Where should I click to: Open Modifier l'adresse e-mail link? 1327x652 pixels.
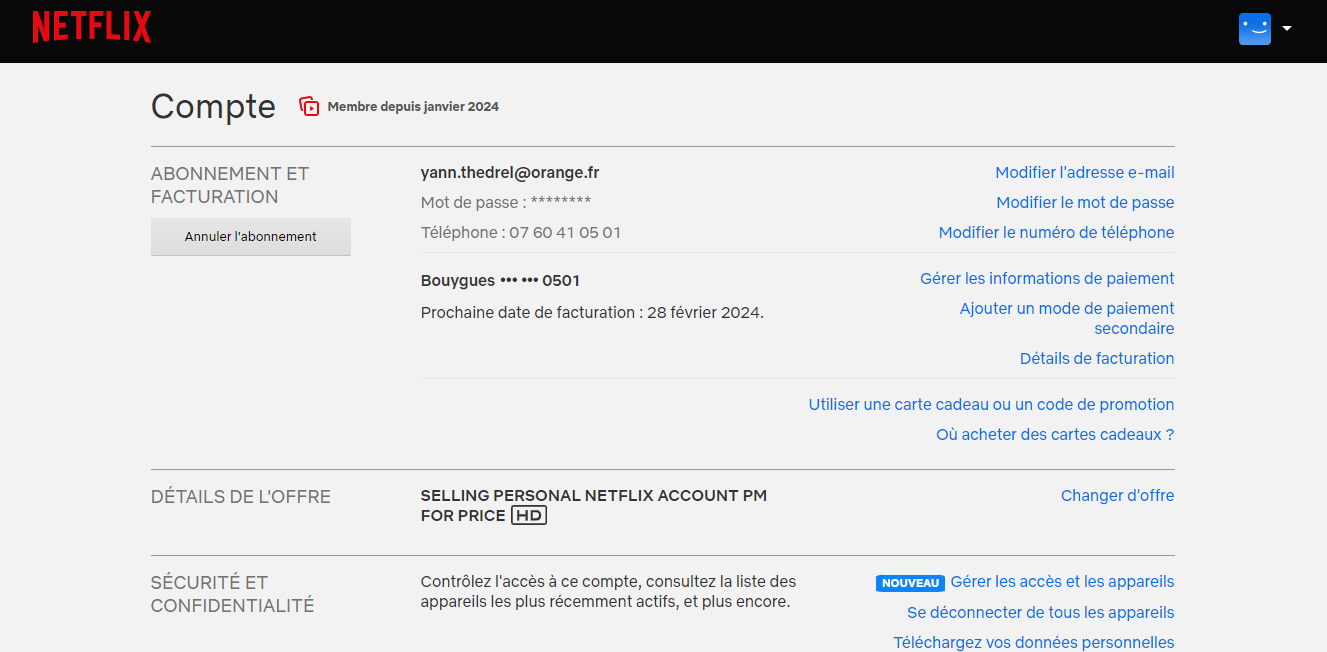(x=1085, y=173)
